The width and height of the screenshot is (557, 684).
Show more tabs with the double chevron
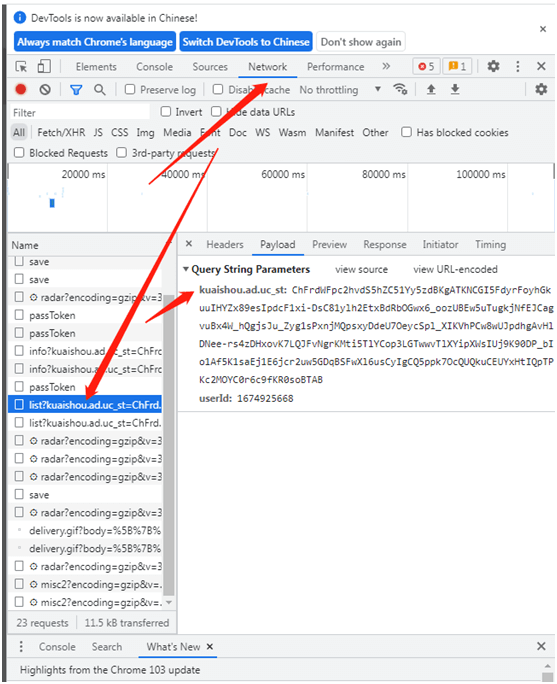click(386, 66)
